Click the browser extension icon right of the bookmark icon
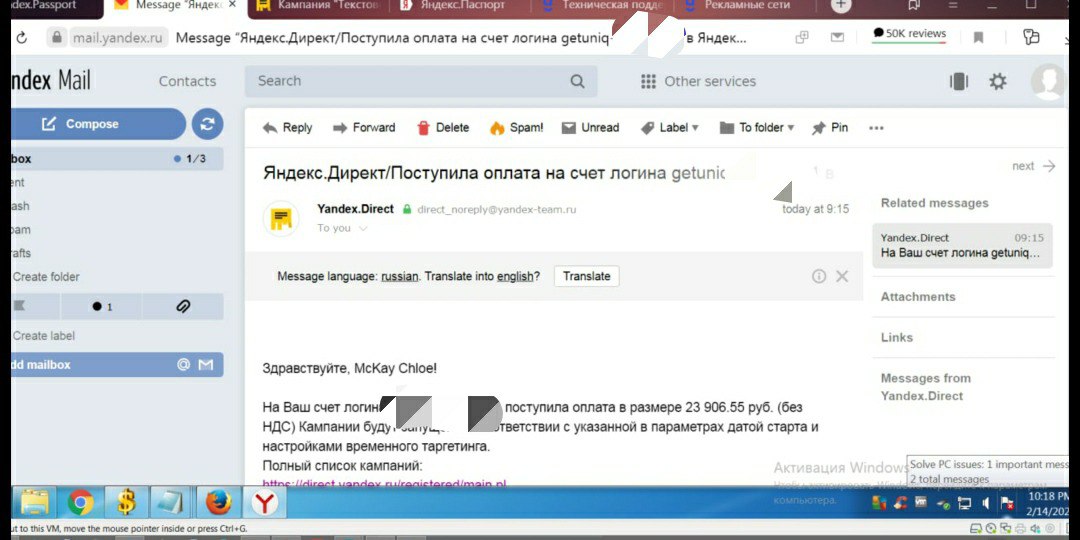Viewport: 1080px width, 540px height. tap(1030, 37)
